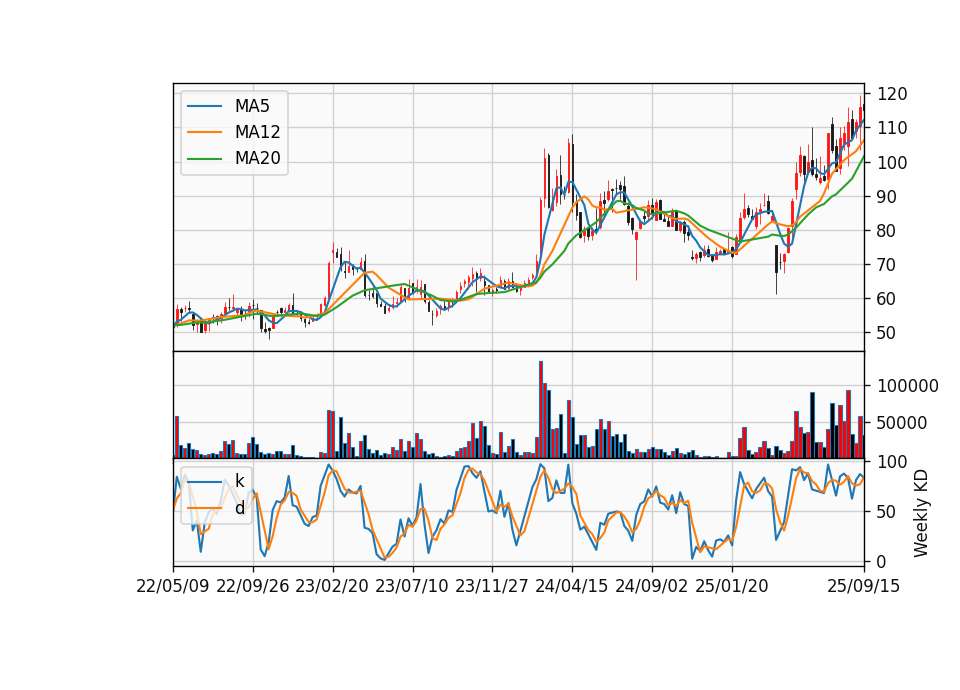Click the 24/04/15 date label
Screen dimensions: 960x690
[572, 586]
